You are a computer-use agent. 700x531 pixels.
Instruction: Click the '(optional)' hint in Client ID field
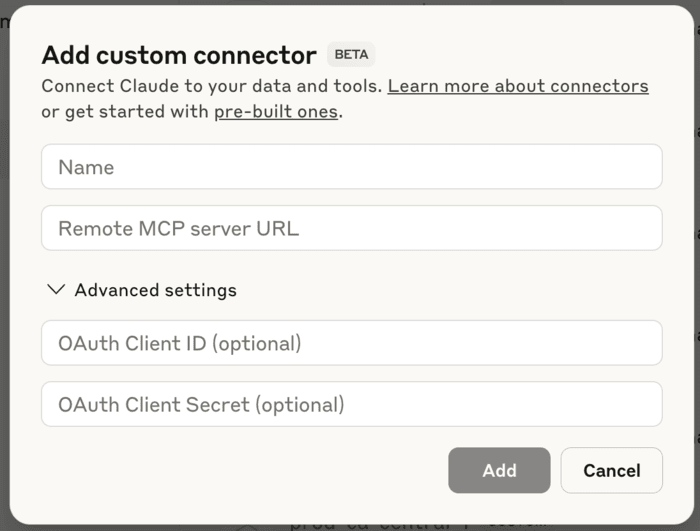(x=257, y=343)
